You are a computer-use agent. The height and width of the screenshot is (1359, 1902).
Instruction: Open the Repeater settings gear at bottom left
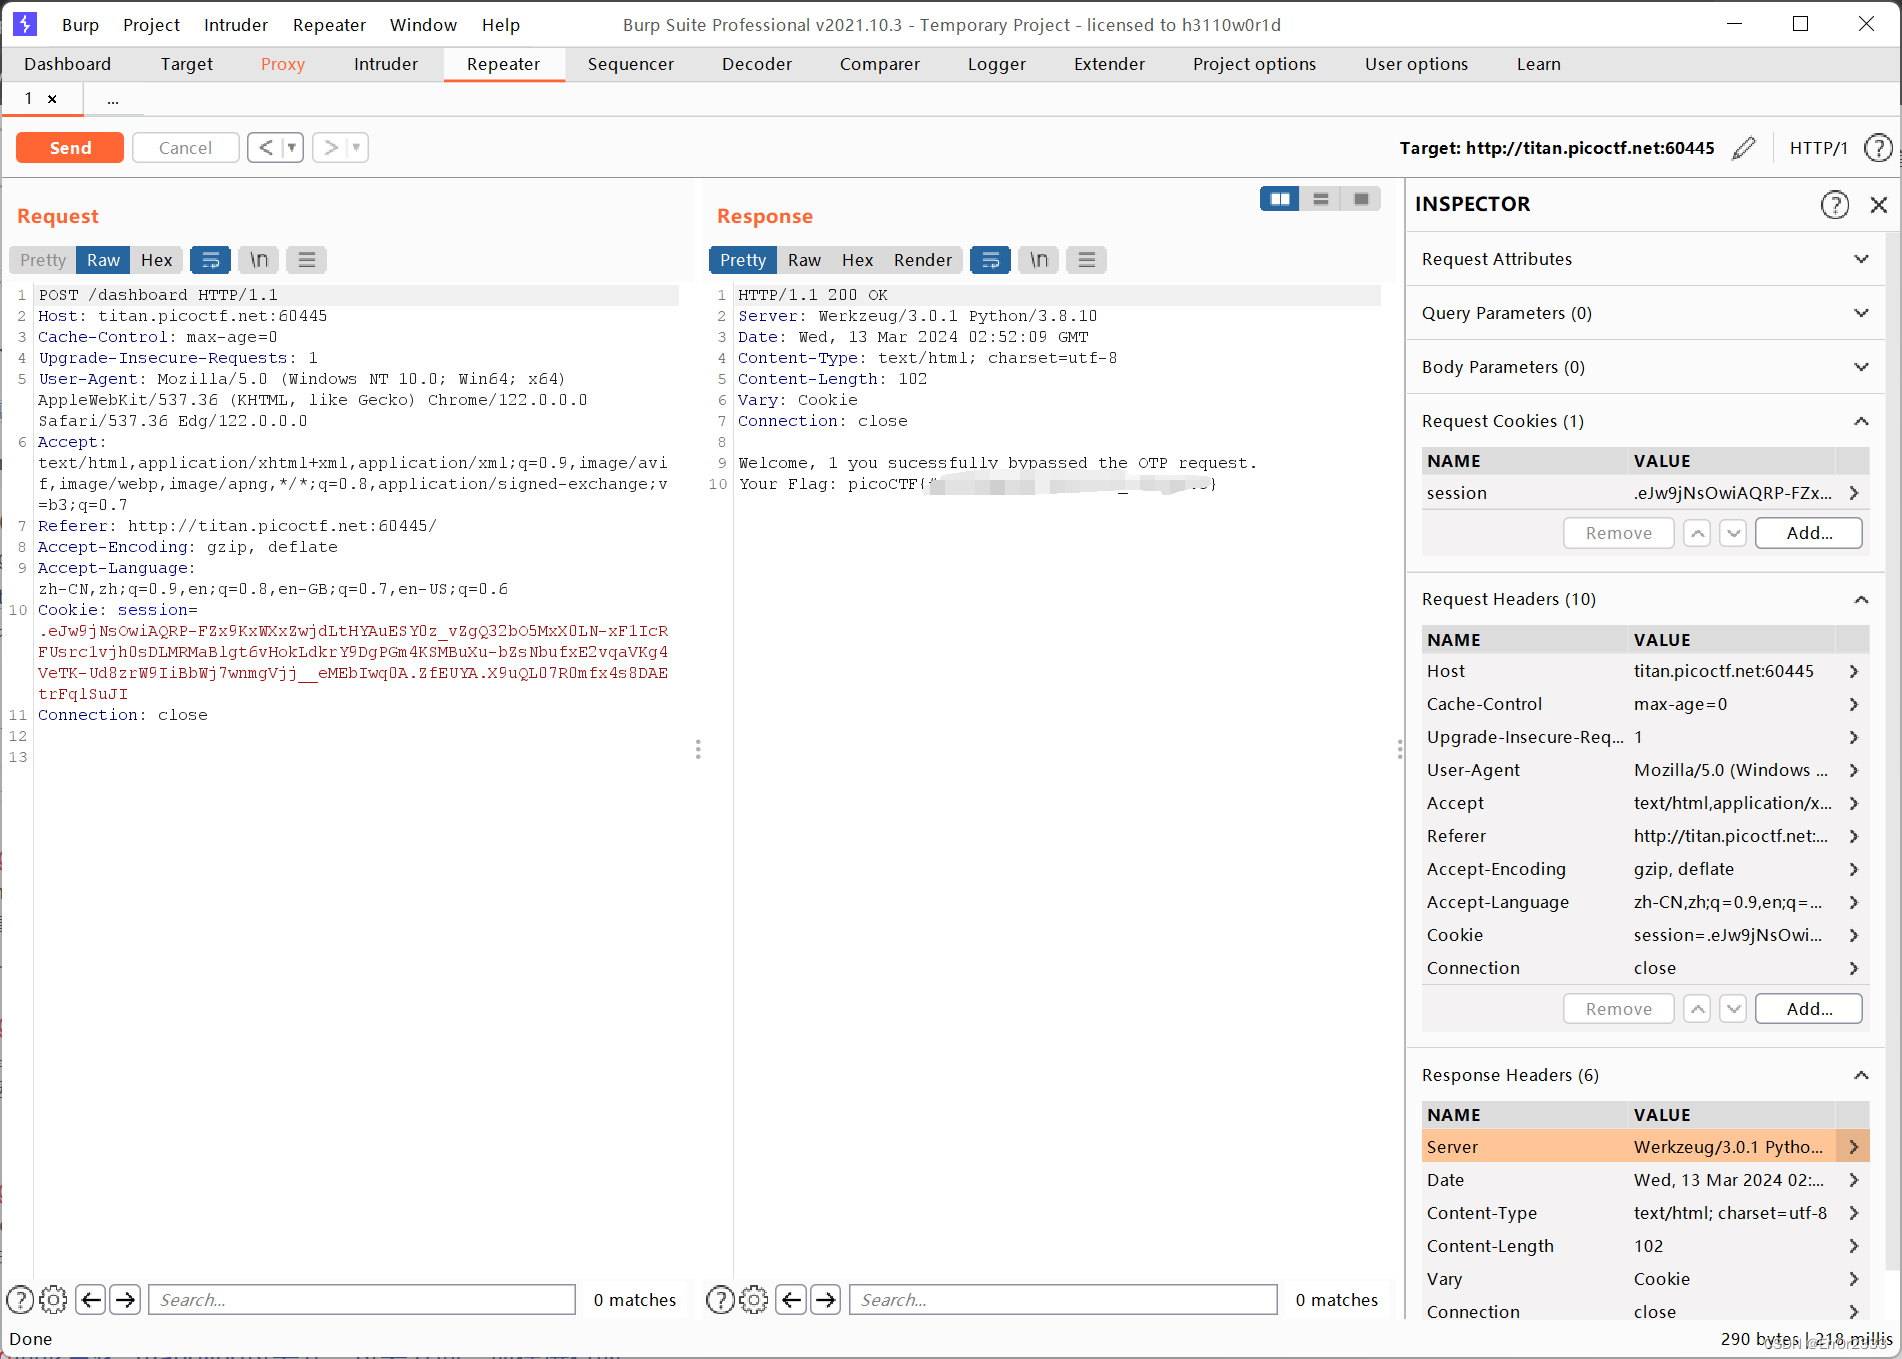pos(53,1299)
